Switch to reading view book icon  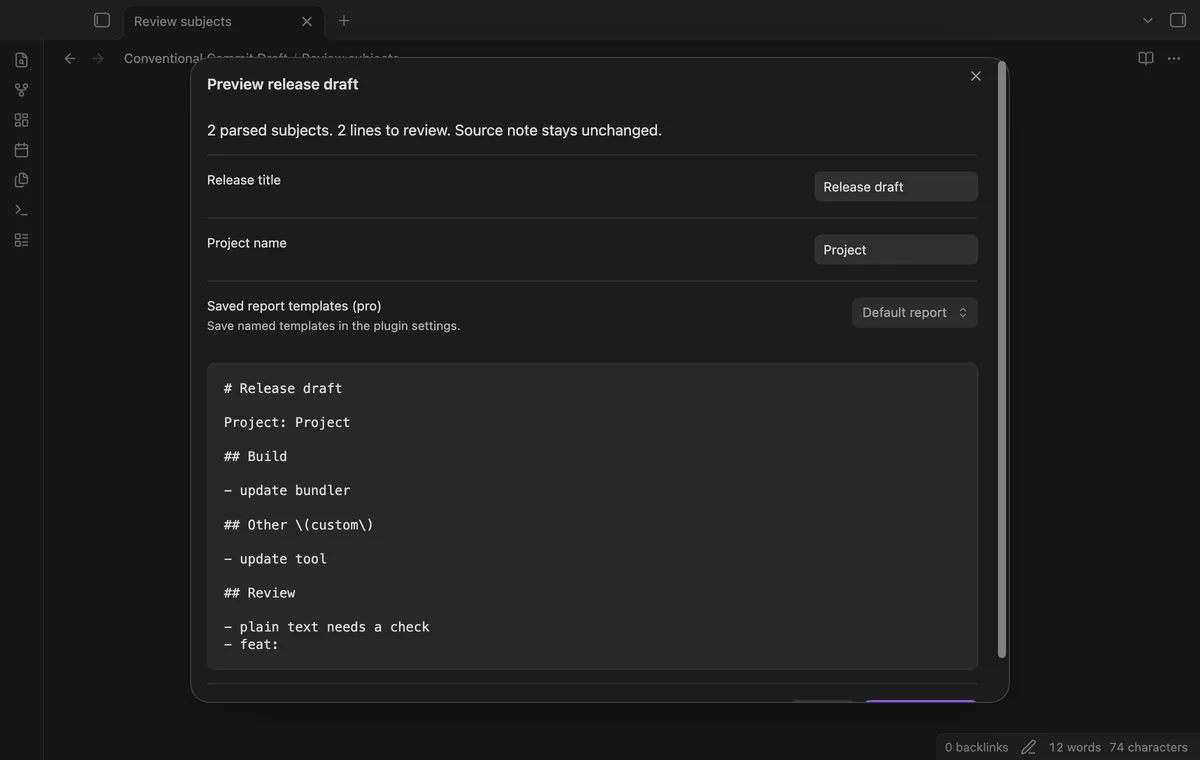(1146, 58)
